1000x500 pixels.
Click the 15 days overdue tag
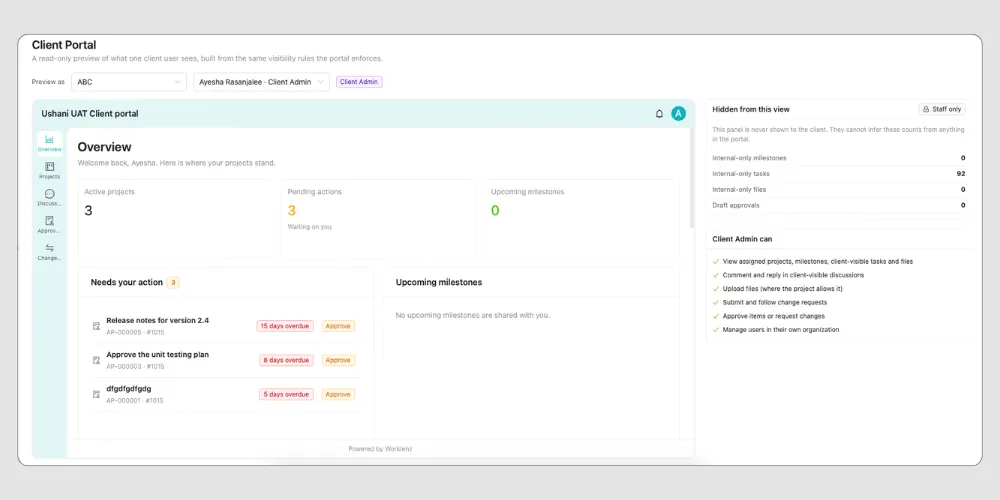[x=285, y=326]
